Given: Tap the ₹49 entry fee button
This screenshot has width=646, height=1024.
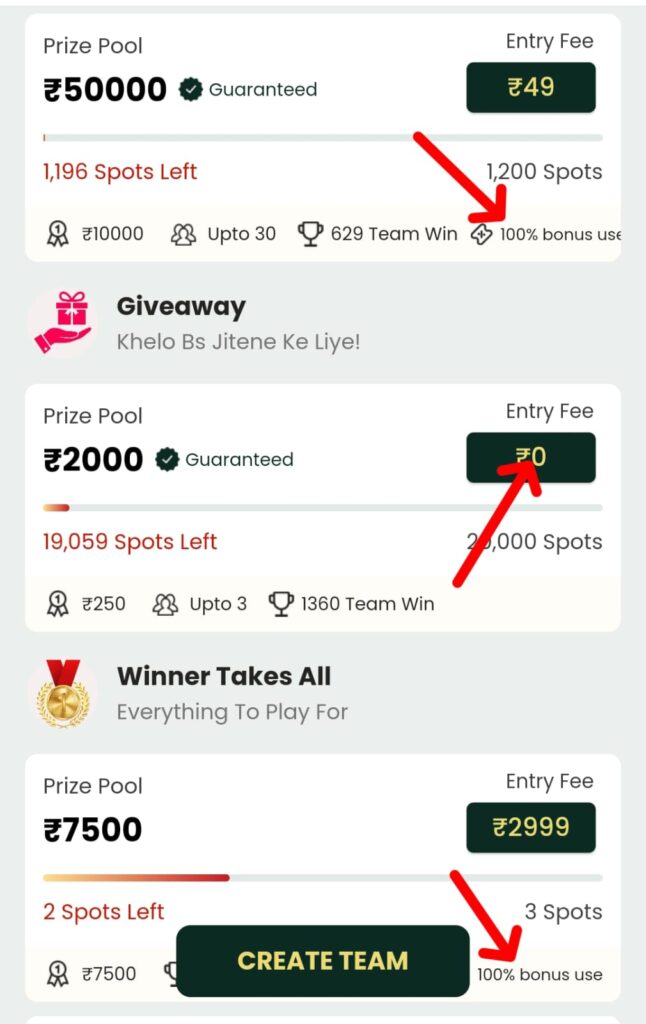Looking at the screenshot, I should 530,87.
